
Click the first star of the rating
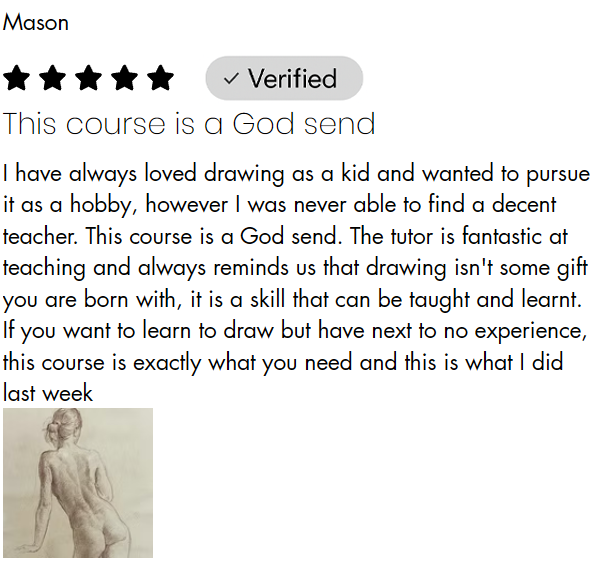(x=17, y=78)
